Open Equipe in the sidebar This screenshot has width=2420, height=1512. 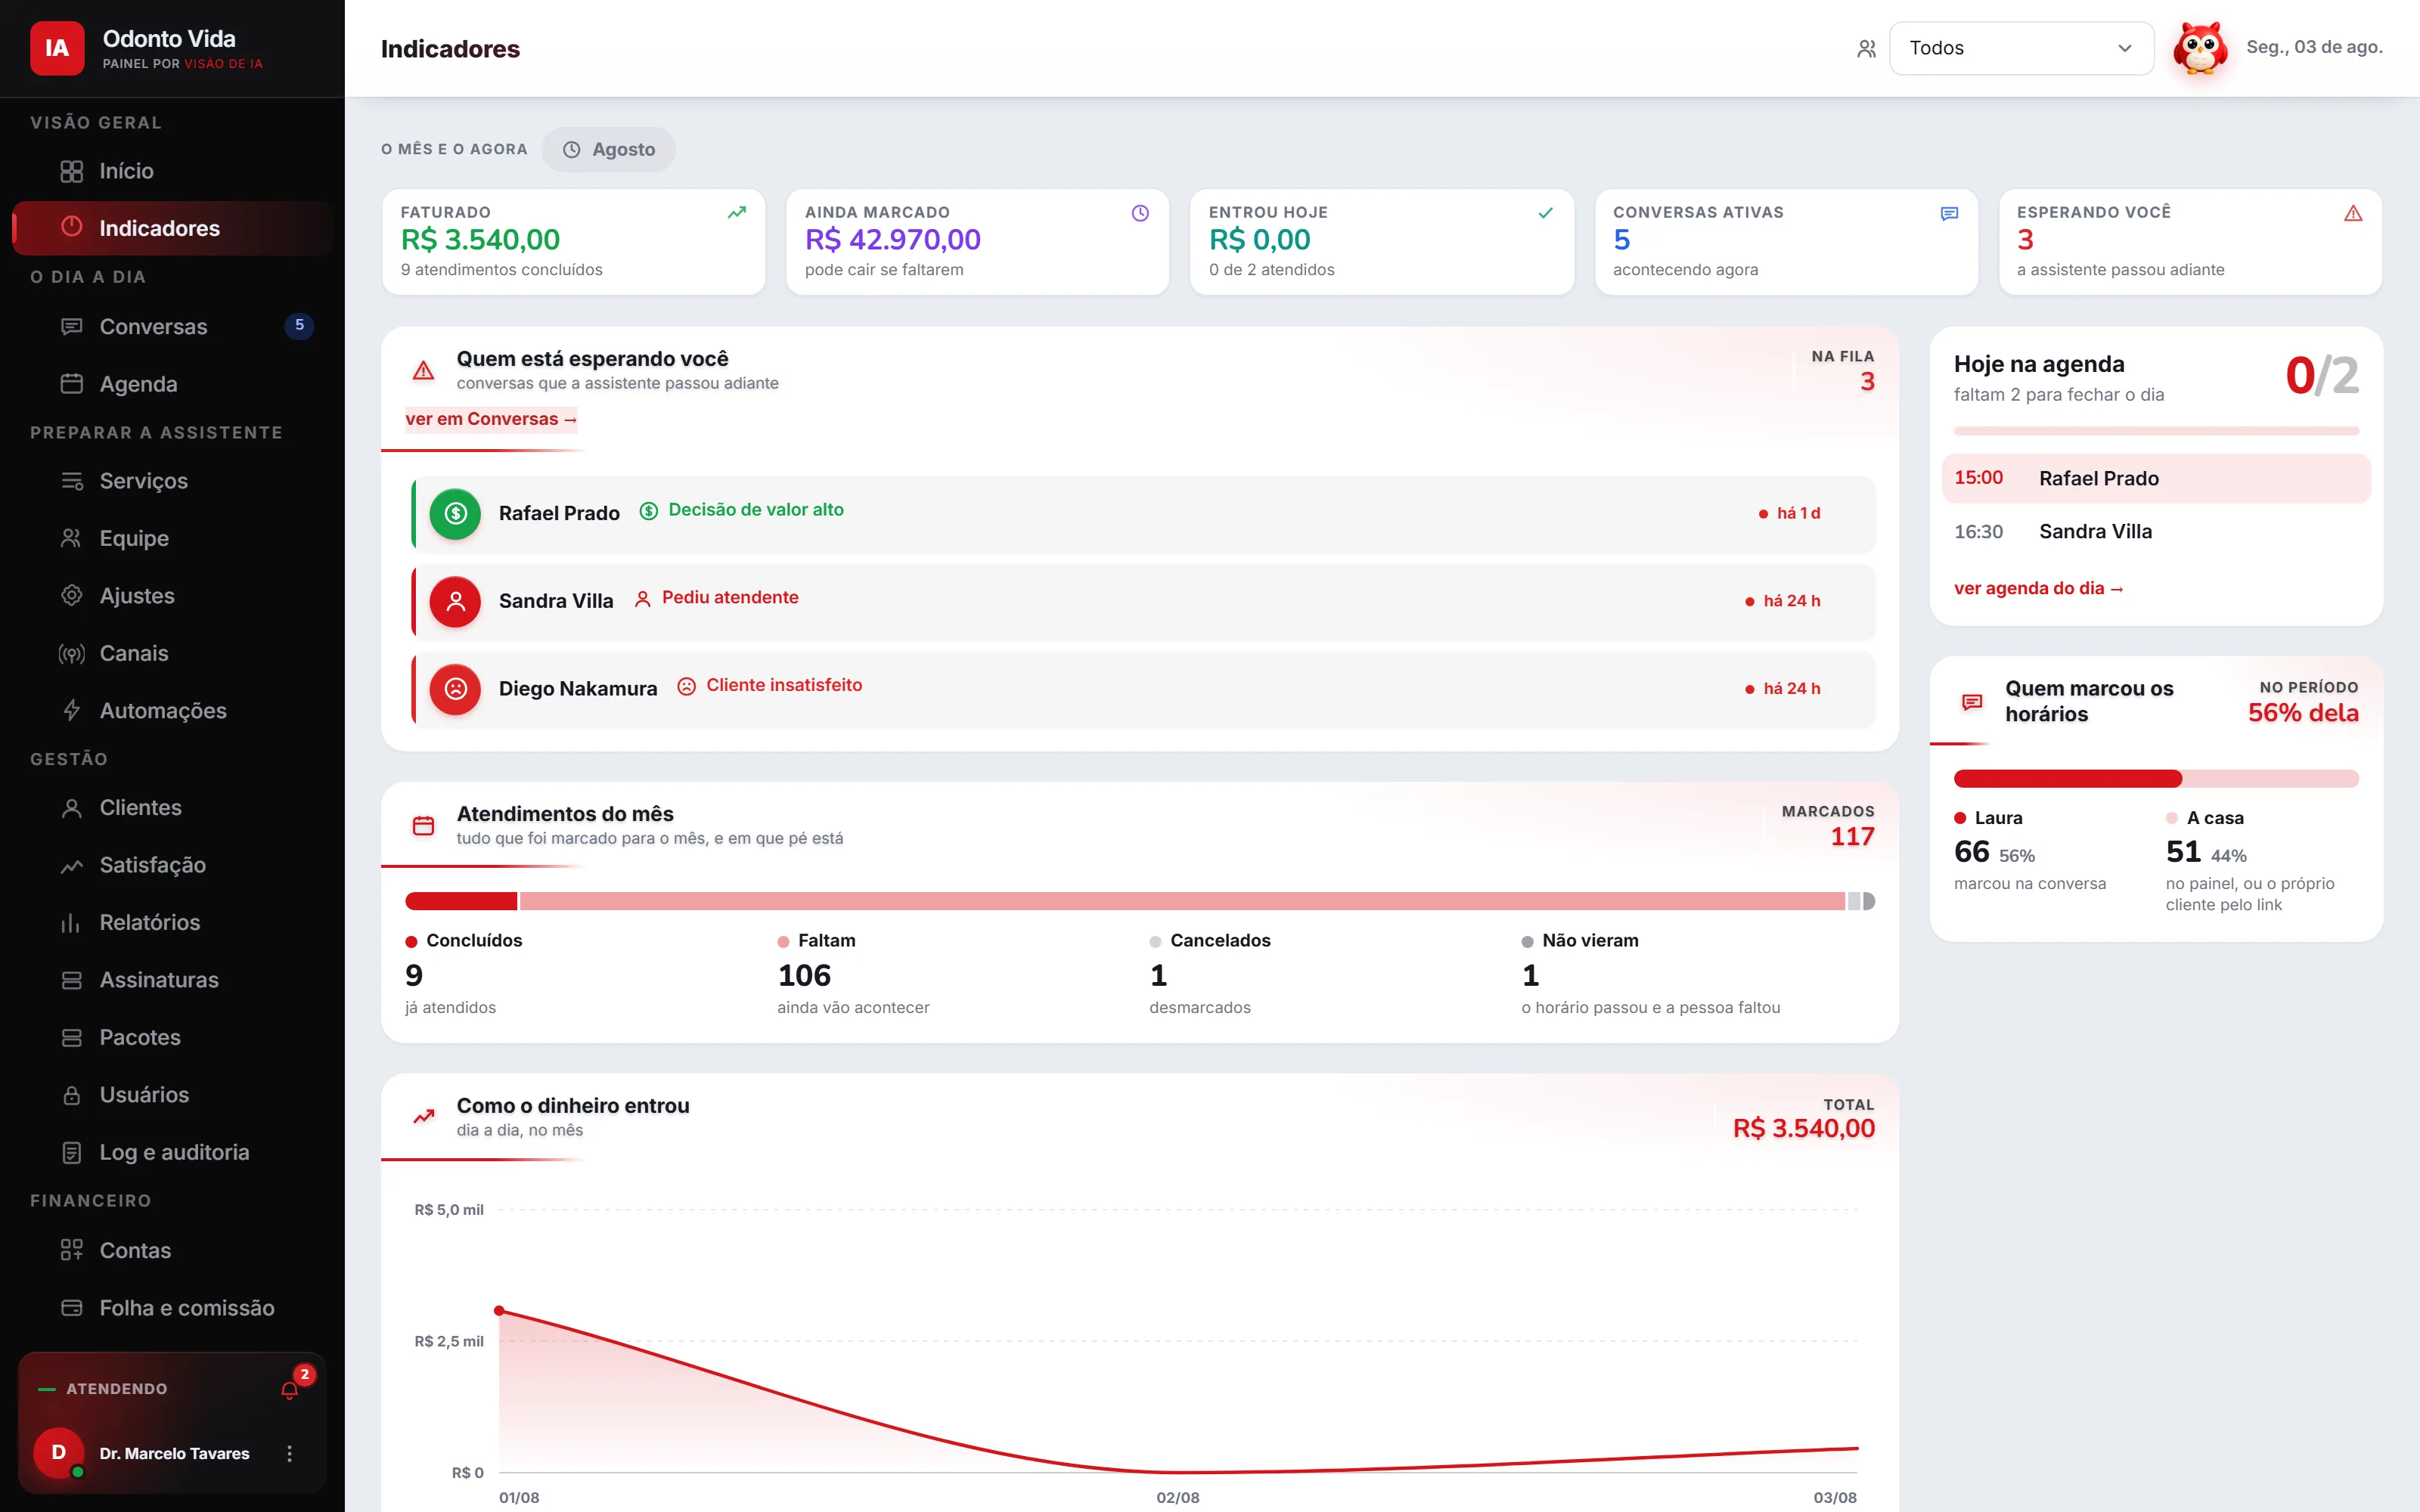(x=172, y=538)
